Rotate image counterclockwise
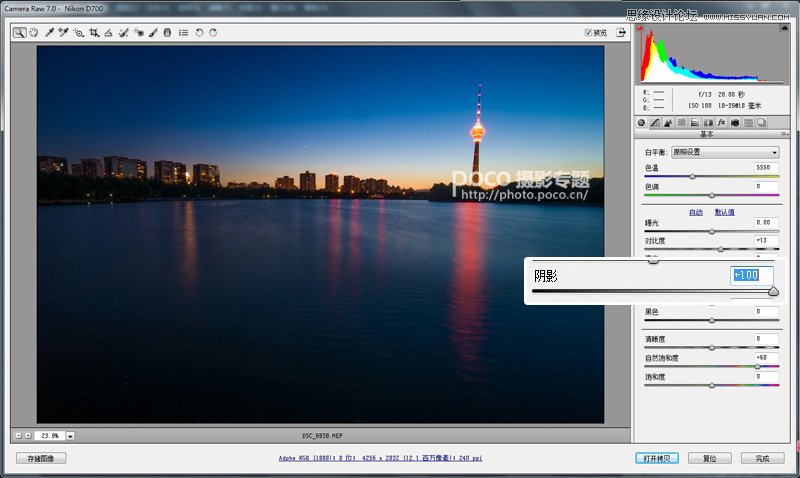 click(x=199, y=32)
